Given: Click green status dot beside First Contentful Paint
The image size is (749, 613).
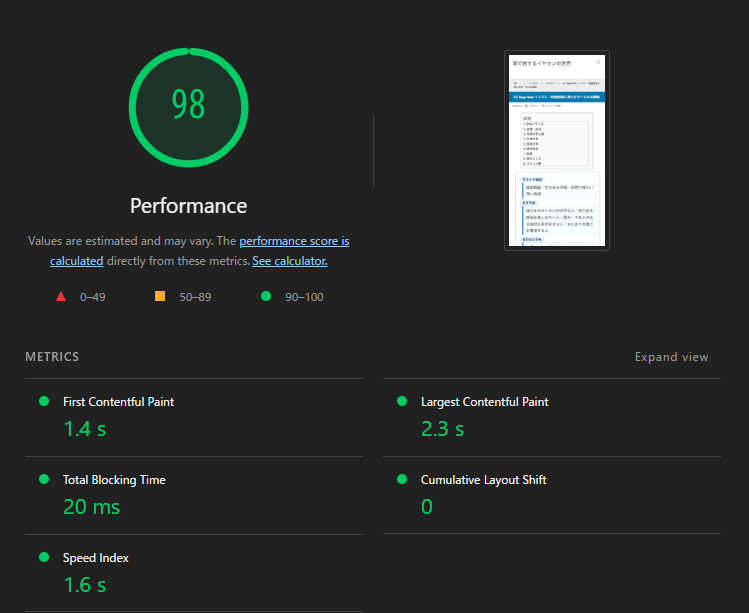Looking at the screenshot, I should pyautogui.click(x=44, y=401).
